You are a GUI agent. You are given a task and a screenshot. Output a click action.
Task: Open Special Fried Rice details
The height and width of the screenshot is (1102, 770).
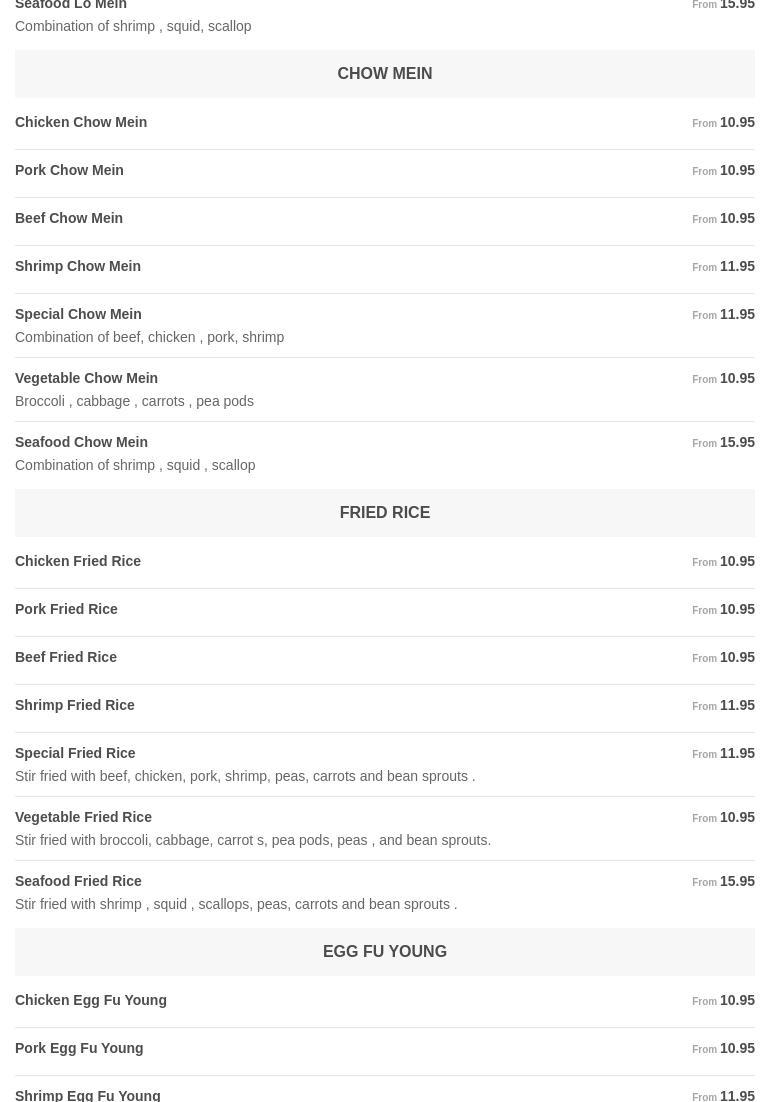[x=75, y=753]
